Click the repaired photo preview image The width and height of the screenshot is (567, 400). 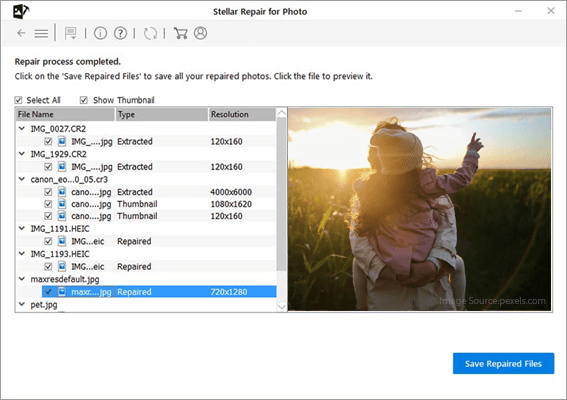(x=420, y=209)
